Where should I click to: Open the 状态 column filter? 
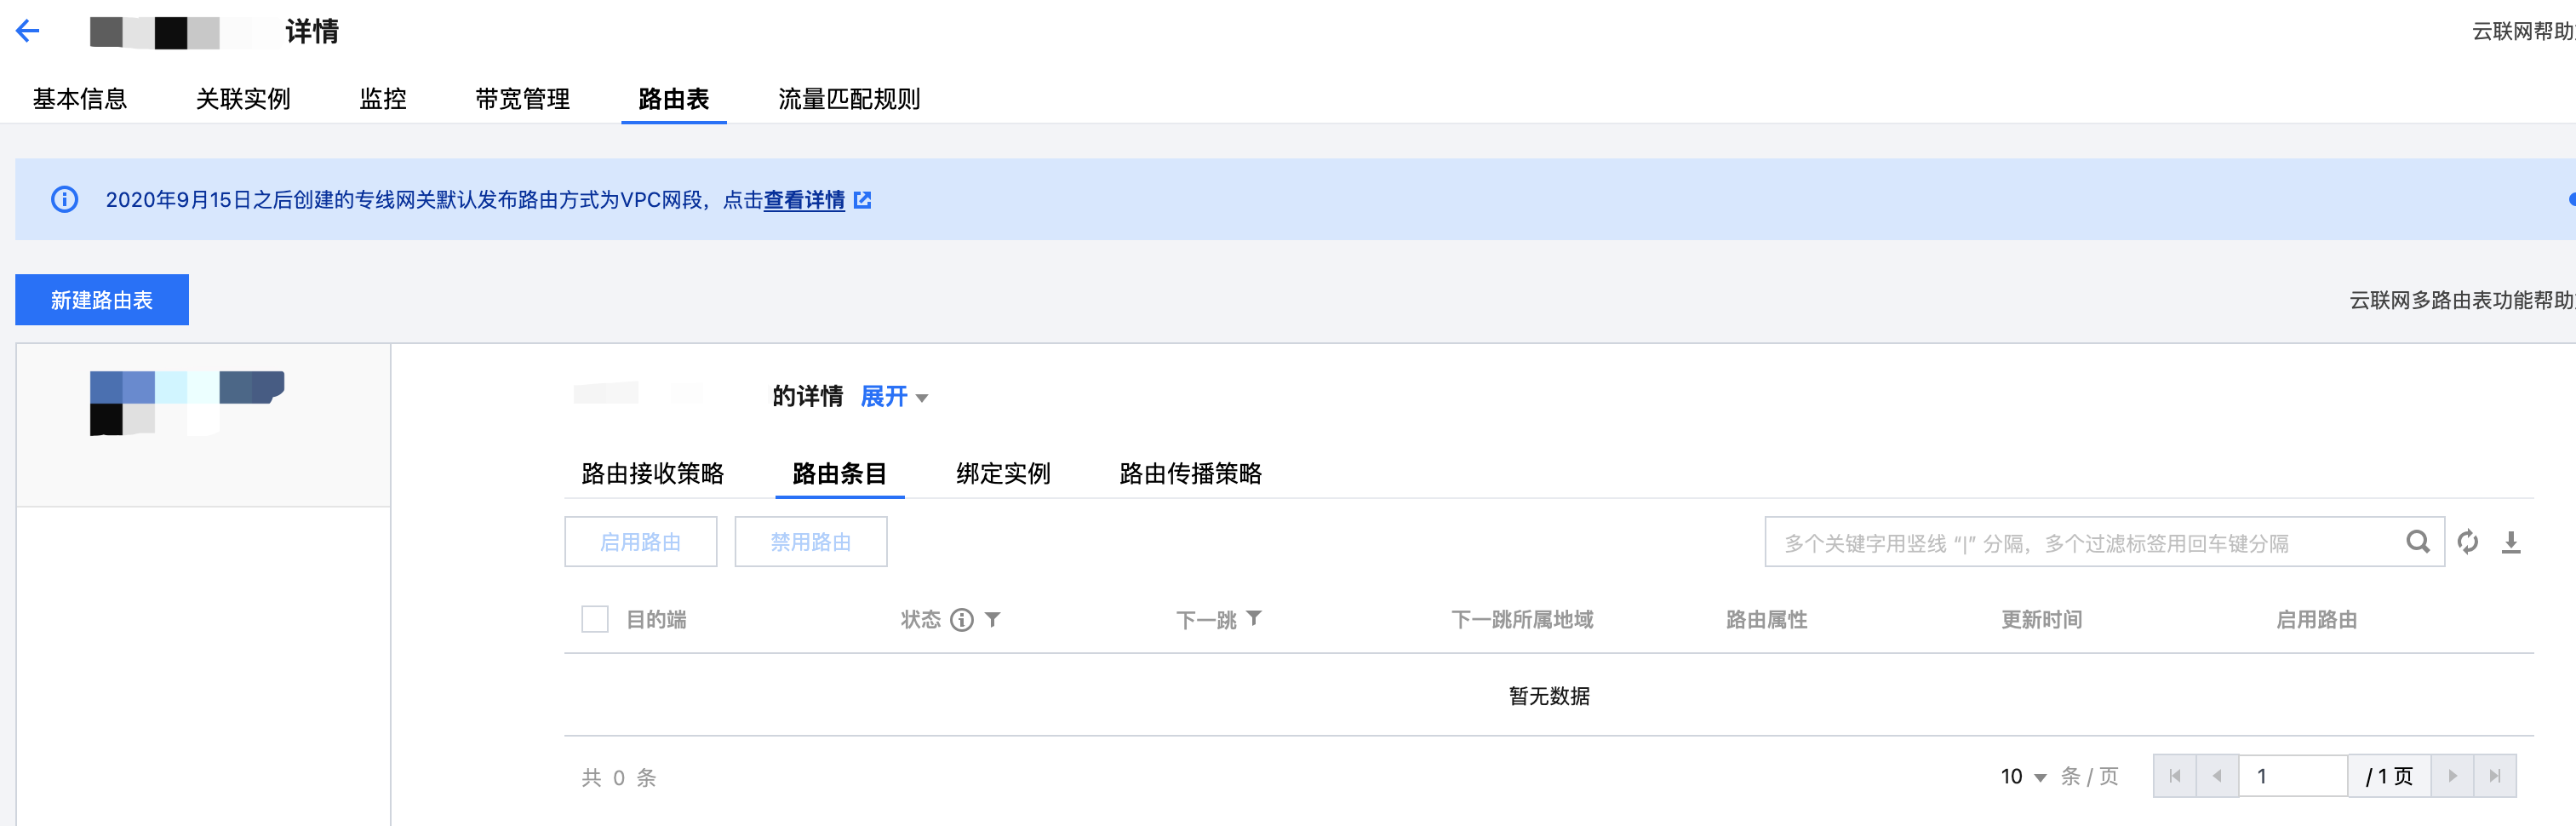pyautogui.click(x=993, y=620)
